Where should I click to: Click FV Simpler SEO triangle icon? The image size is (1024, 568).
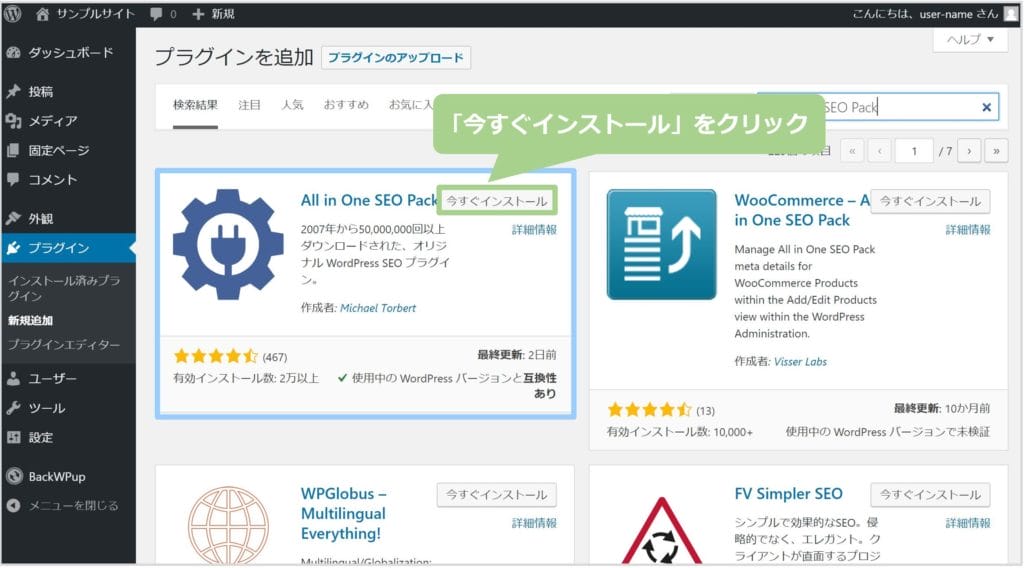click(x=662, y=530)
